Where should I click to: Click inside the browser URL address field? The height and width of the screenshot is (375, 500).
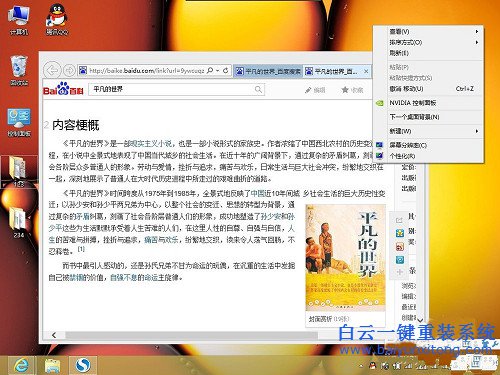(147, 70)
